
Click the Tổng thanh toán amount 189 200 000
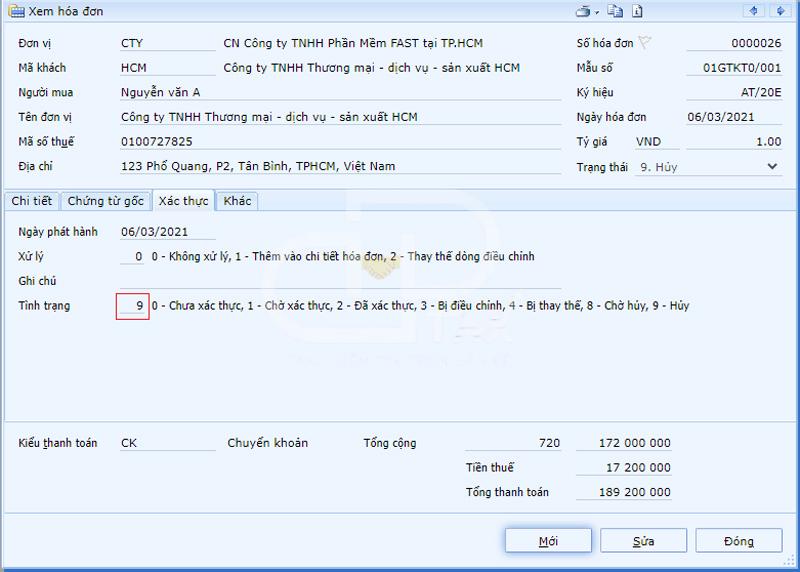click(x=624, y=492)
